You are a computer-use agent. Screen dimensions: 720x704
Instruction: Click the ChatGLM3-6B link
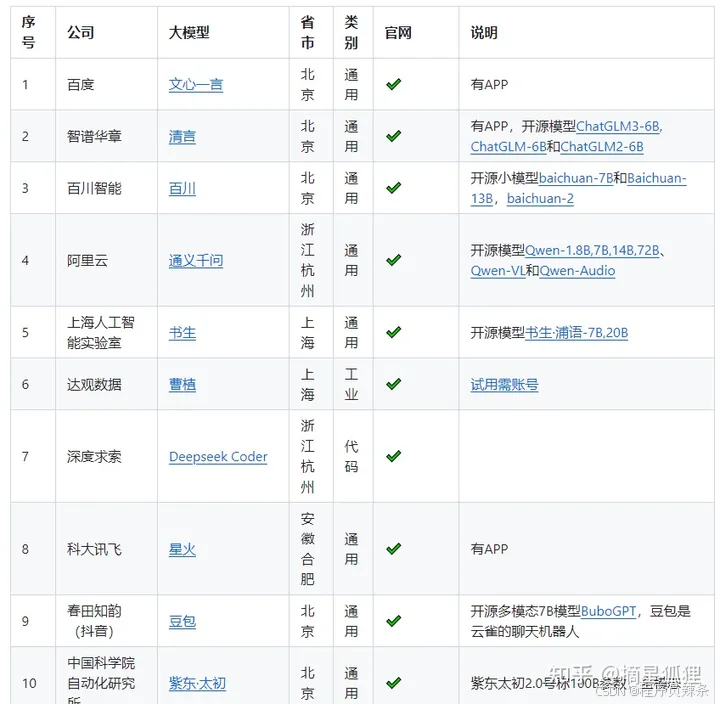619,126
